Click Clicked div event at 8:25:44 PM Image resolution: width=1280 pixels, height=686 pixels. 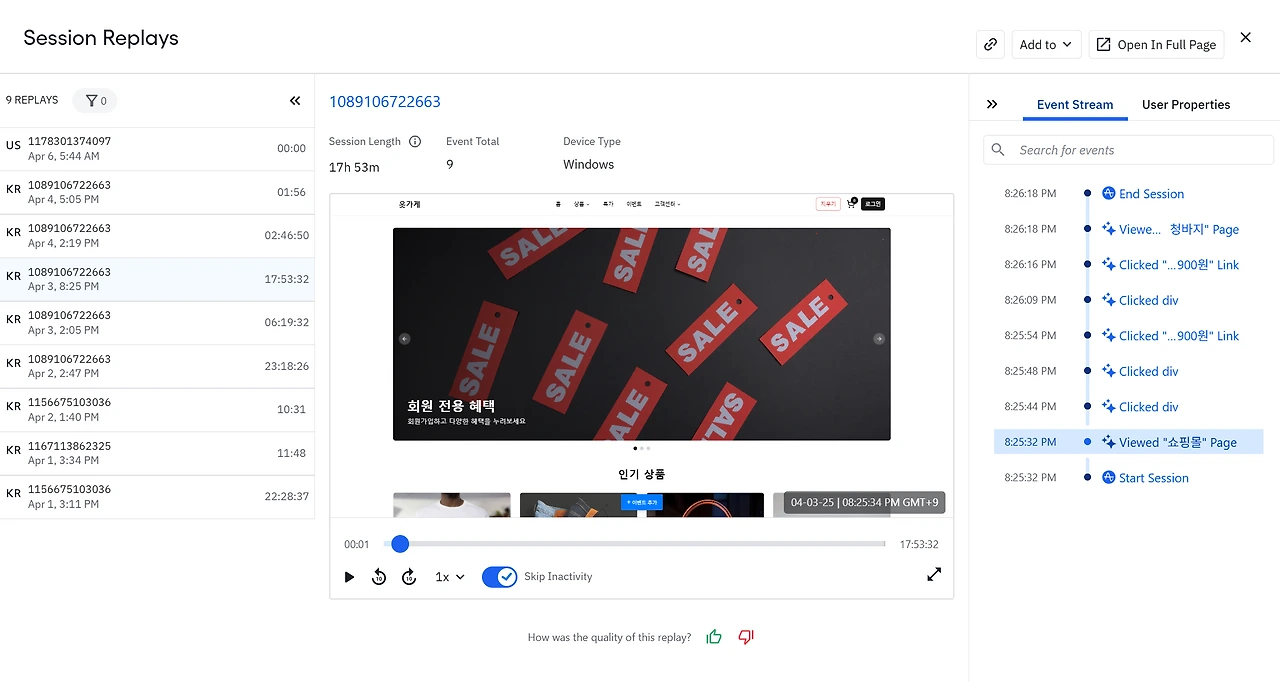[1148, 407]
